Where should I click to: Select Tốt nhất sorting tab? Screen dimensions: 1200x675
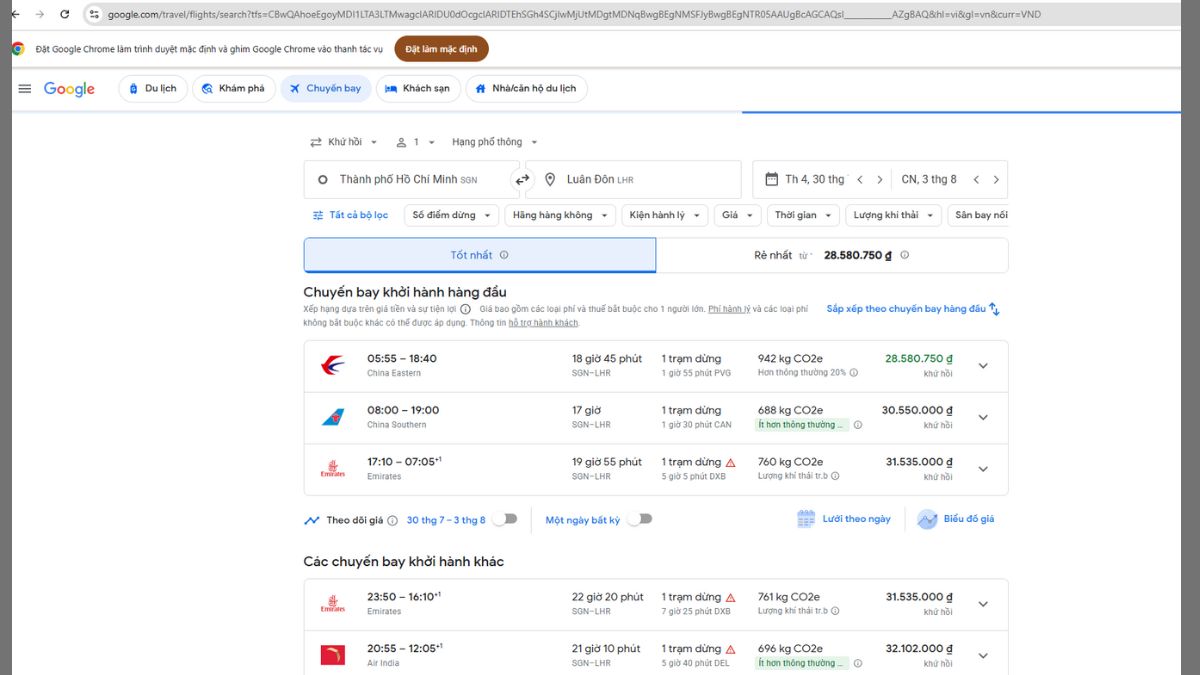480,255
